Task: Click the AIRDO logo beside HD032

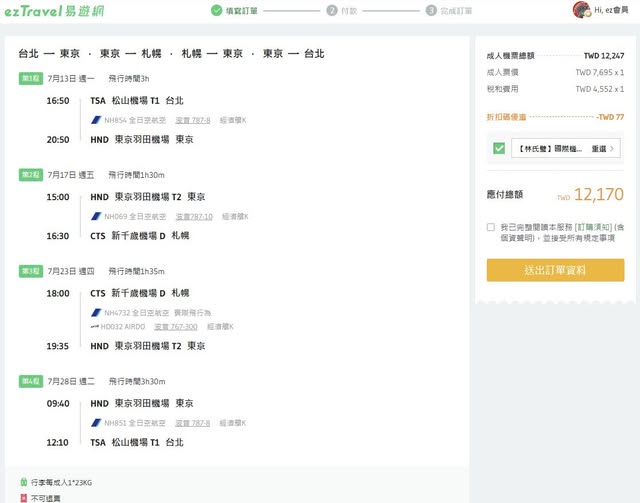Action: (96, 326)
